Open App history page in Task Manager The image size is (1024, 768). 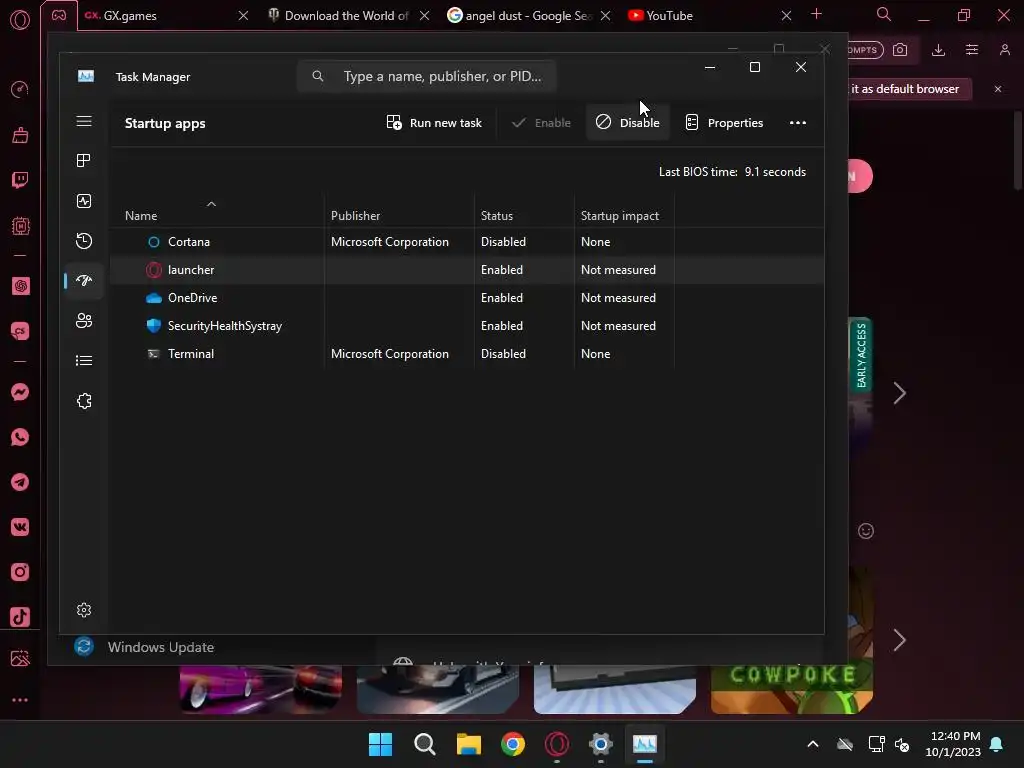[84, 241]
